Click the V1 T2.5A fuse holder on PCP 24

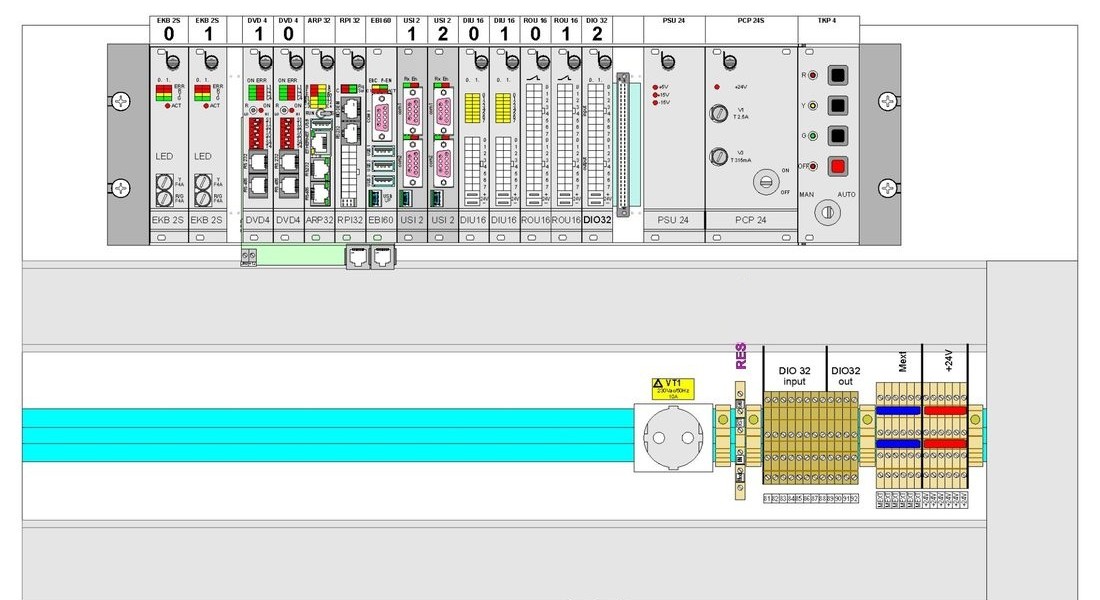(x=718, y=112)
